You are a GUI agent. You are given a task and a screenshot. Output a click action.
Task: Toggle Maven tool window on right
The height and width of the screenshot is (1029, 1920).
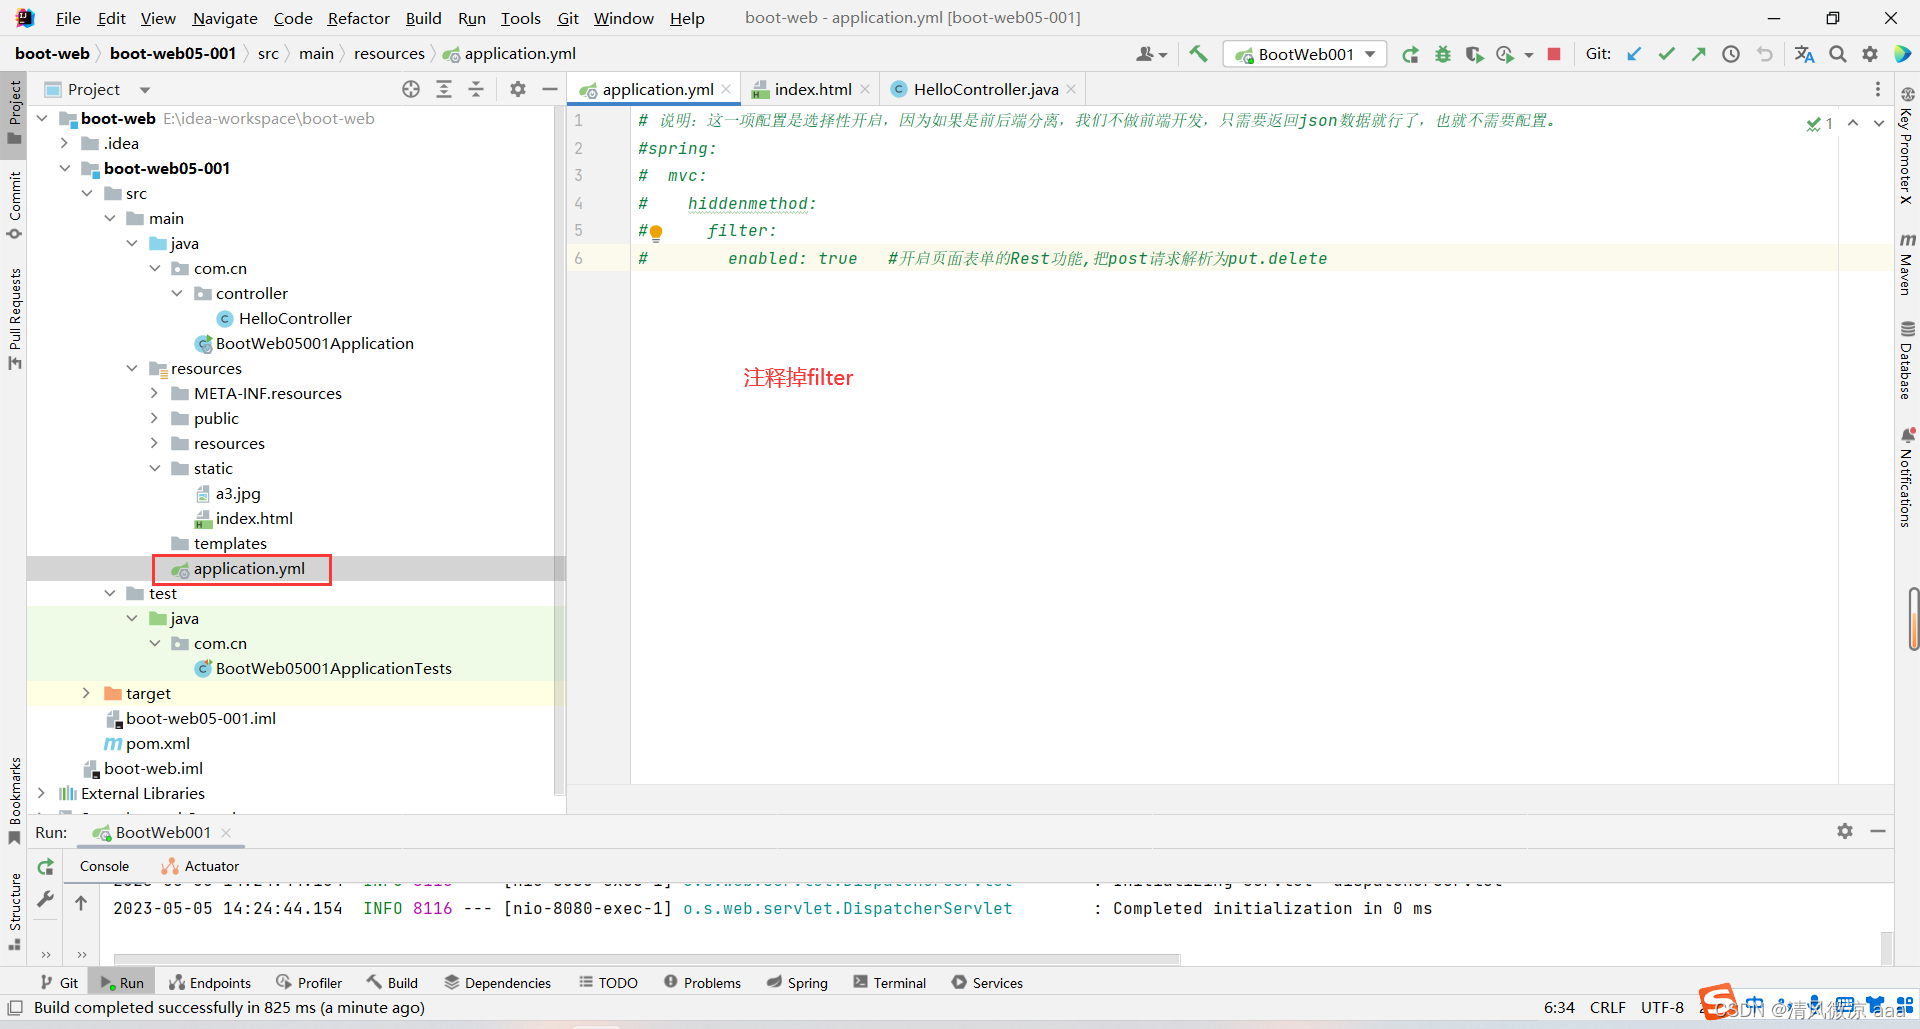(x=1907, y=264)
